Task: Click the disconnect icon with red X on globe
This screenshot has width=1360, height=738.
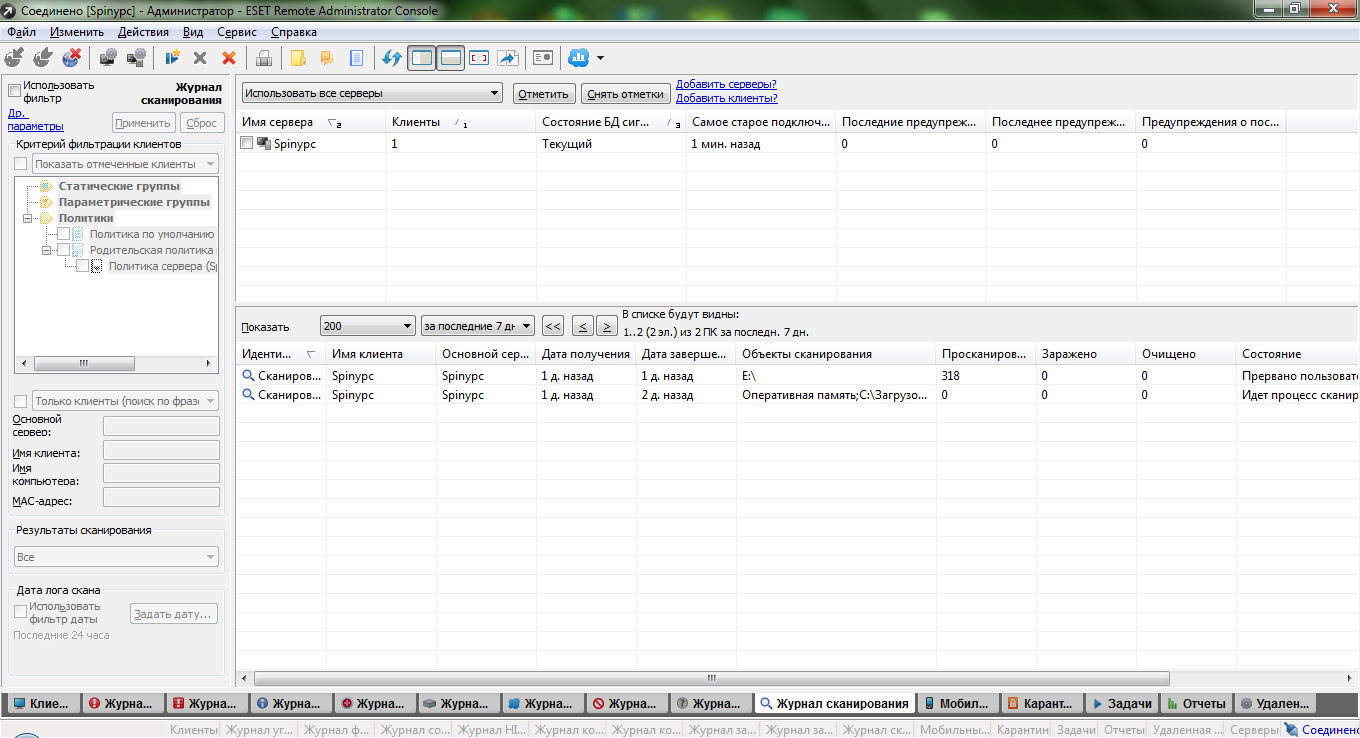Action: tap(71, 58)
